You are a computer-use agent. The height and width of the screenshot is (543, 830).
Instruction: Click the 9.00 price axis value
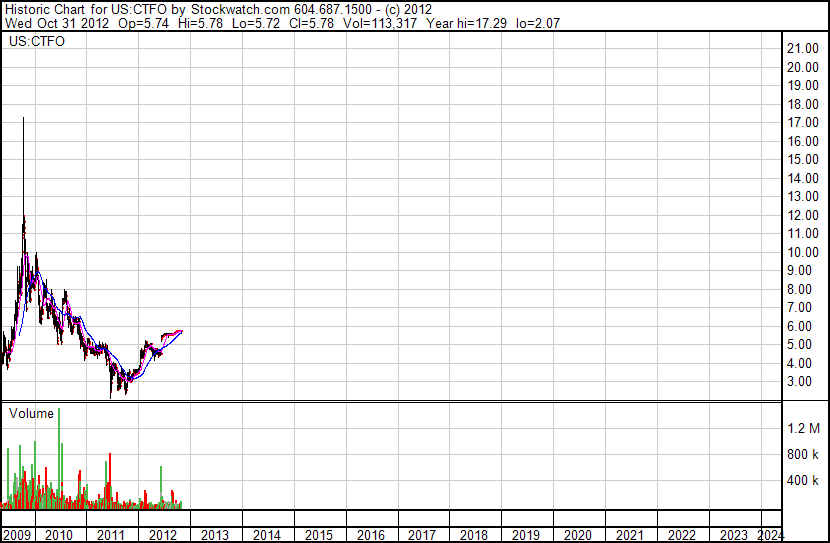coord(800,270)
